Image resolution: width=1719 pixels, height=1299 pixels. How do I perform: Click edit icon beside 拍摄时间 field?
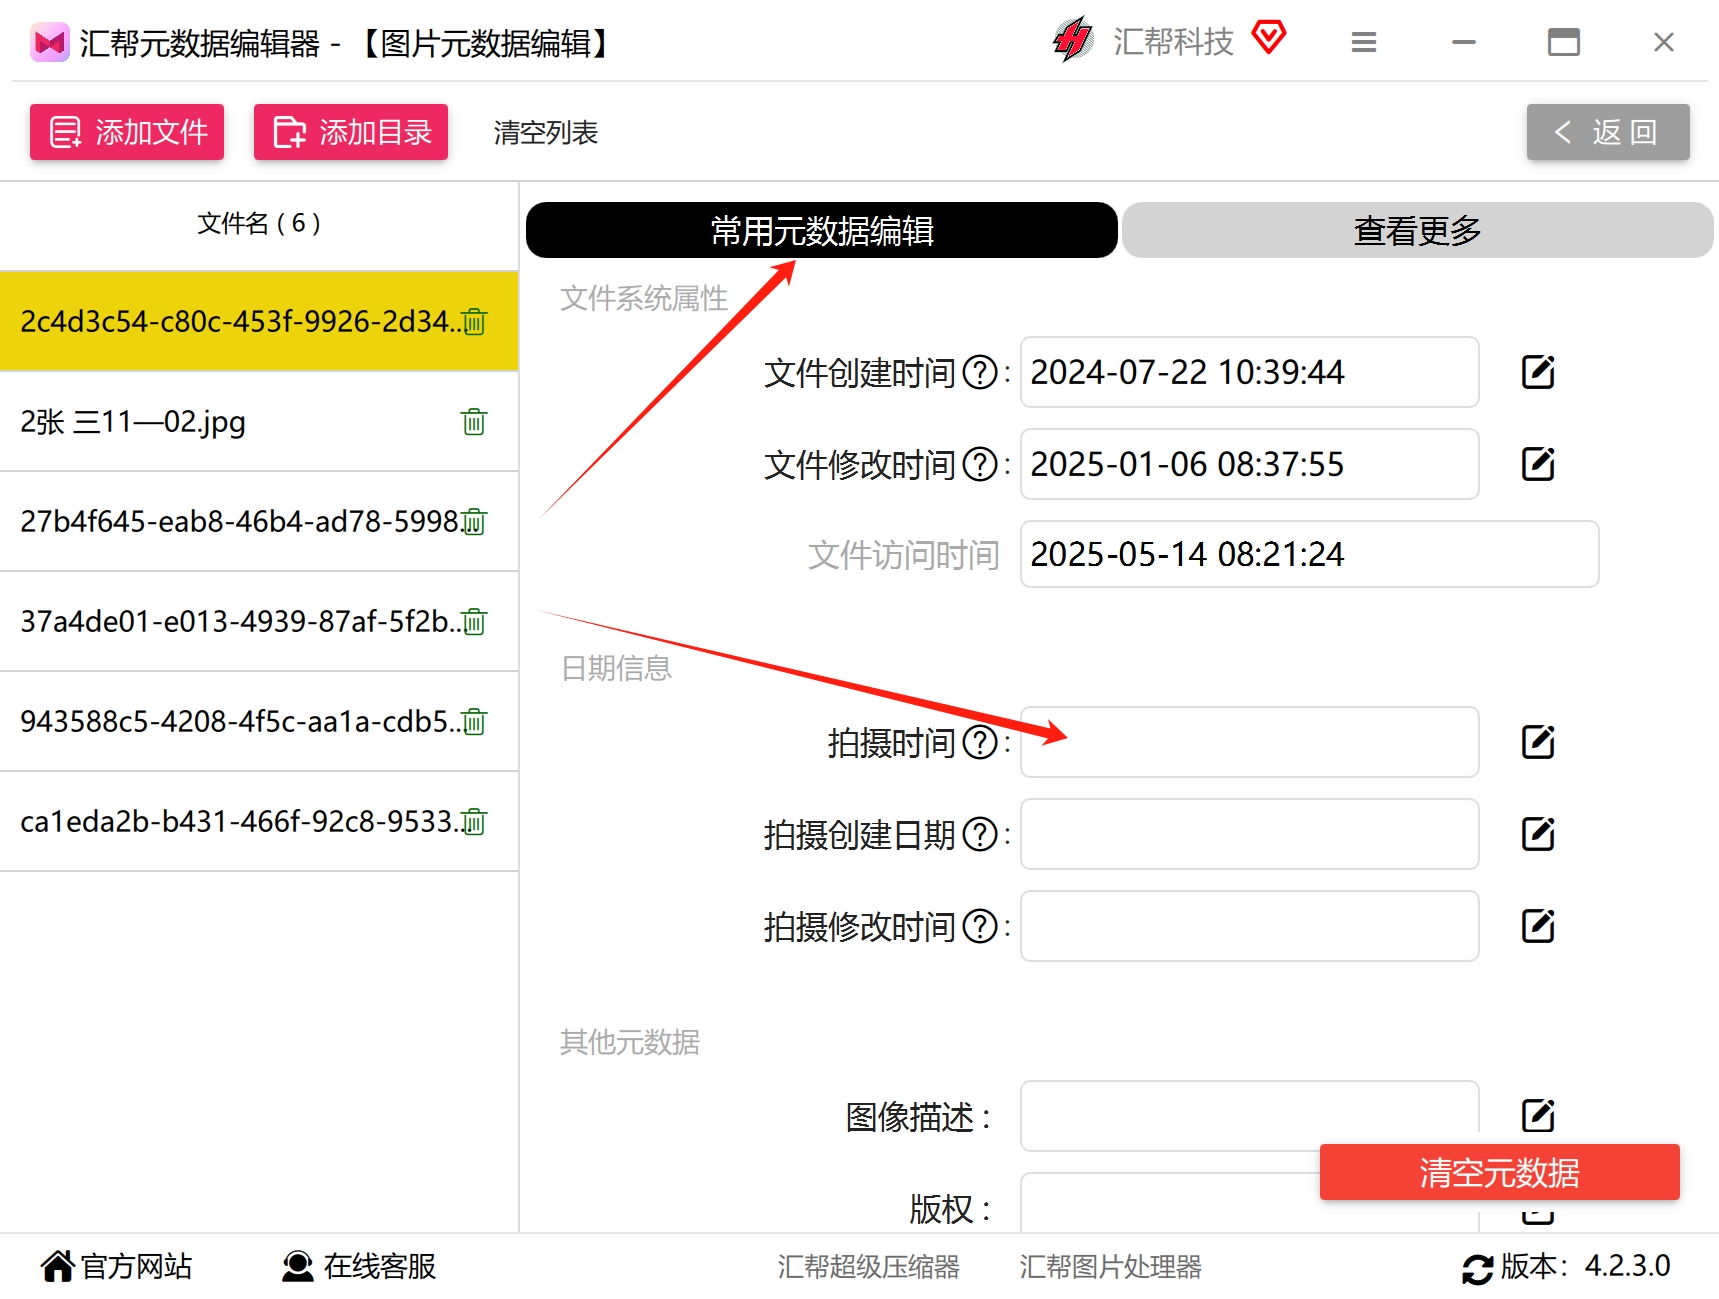point(1538,742)
